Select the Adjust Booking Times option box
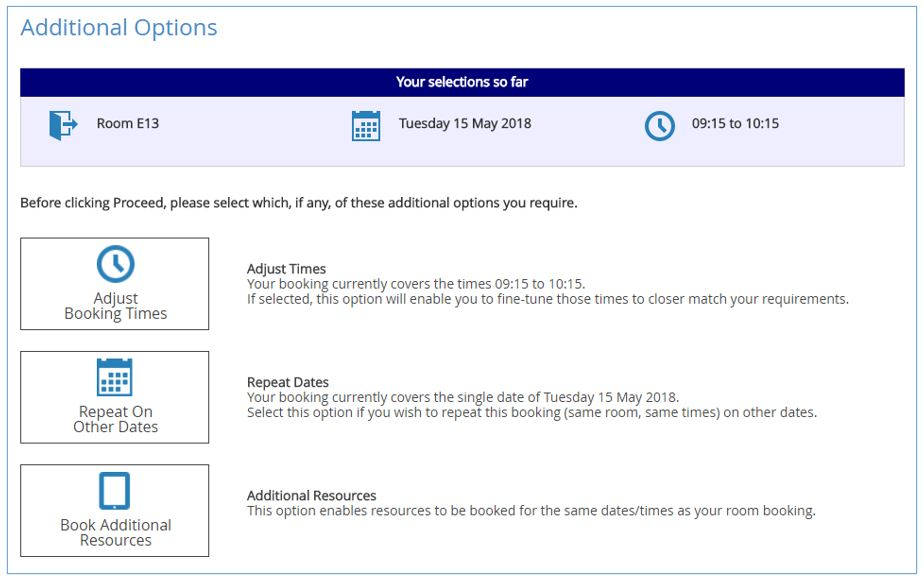Screen dimensions: 923x582 115,284
